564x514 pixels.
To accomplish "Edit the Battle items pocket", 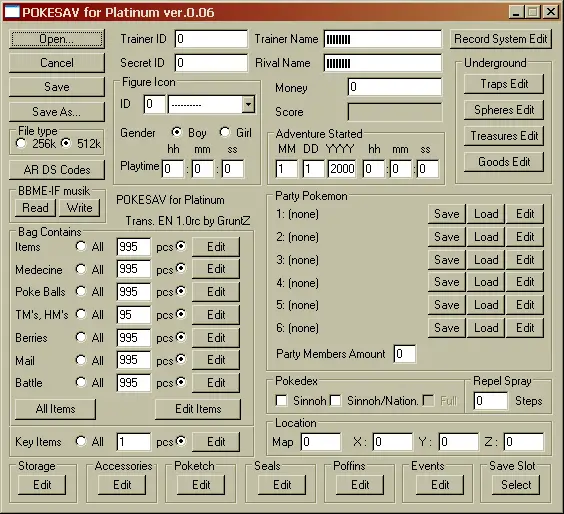I will [216, 383].
